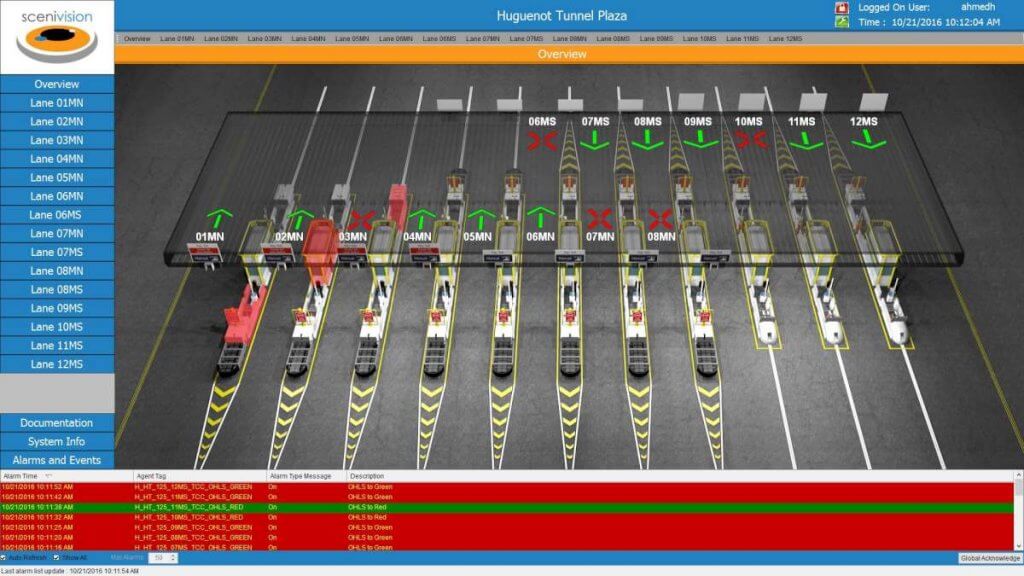
Task: Select the red X status of lane 03MN
Action: pyautogui.click(x=362, y=221)
